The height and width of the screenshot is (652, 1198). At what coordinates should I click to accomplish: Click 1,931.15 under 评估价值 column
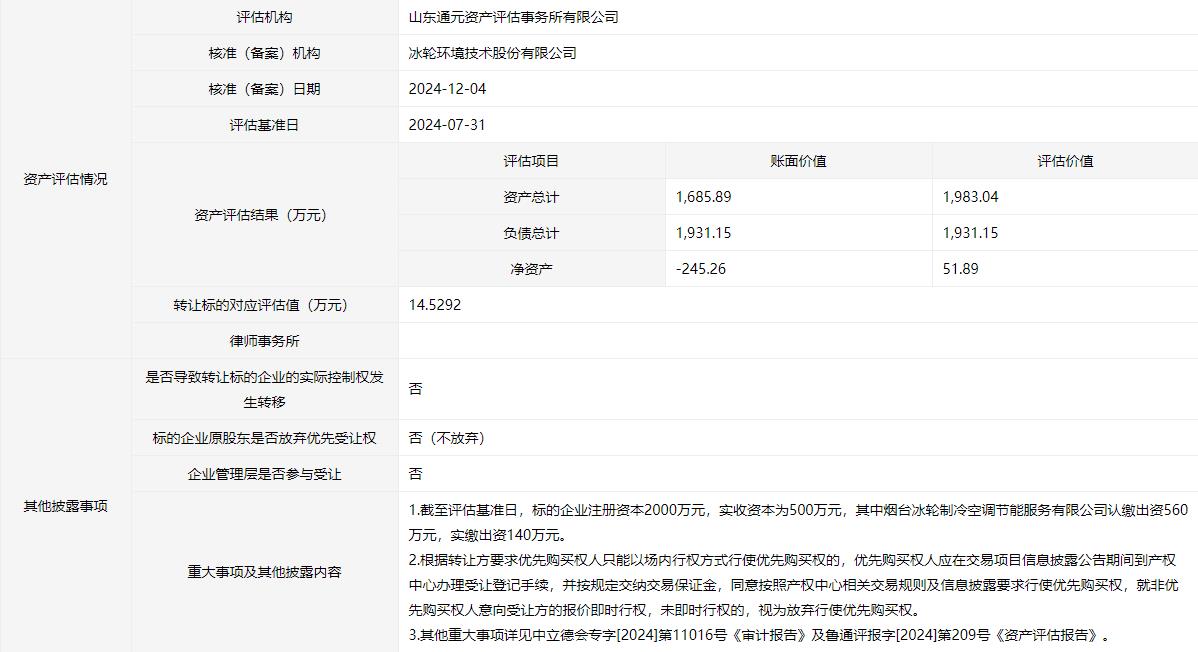point(970,232)
